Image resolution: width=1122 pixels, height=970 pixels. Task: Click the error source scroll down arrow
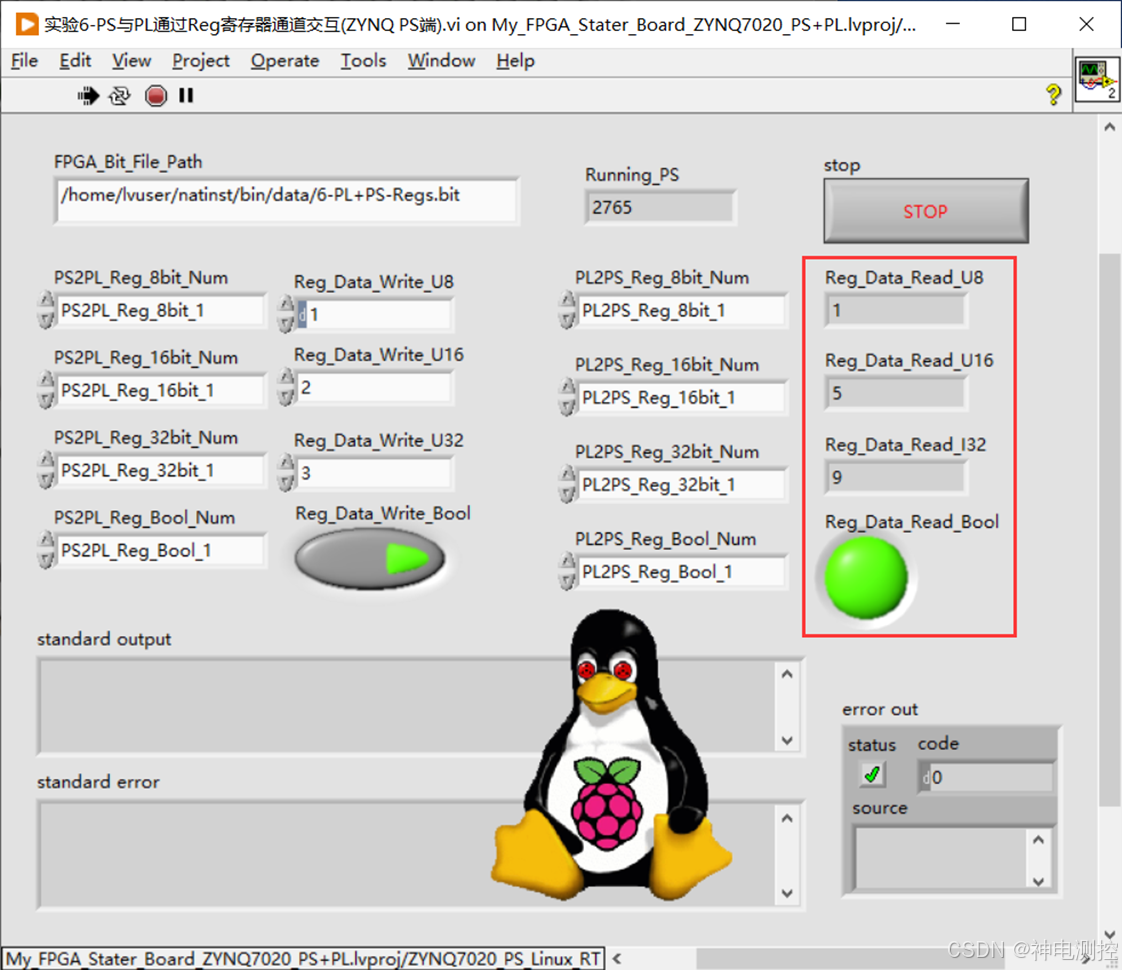[x=1039, y=881]
